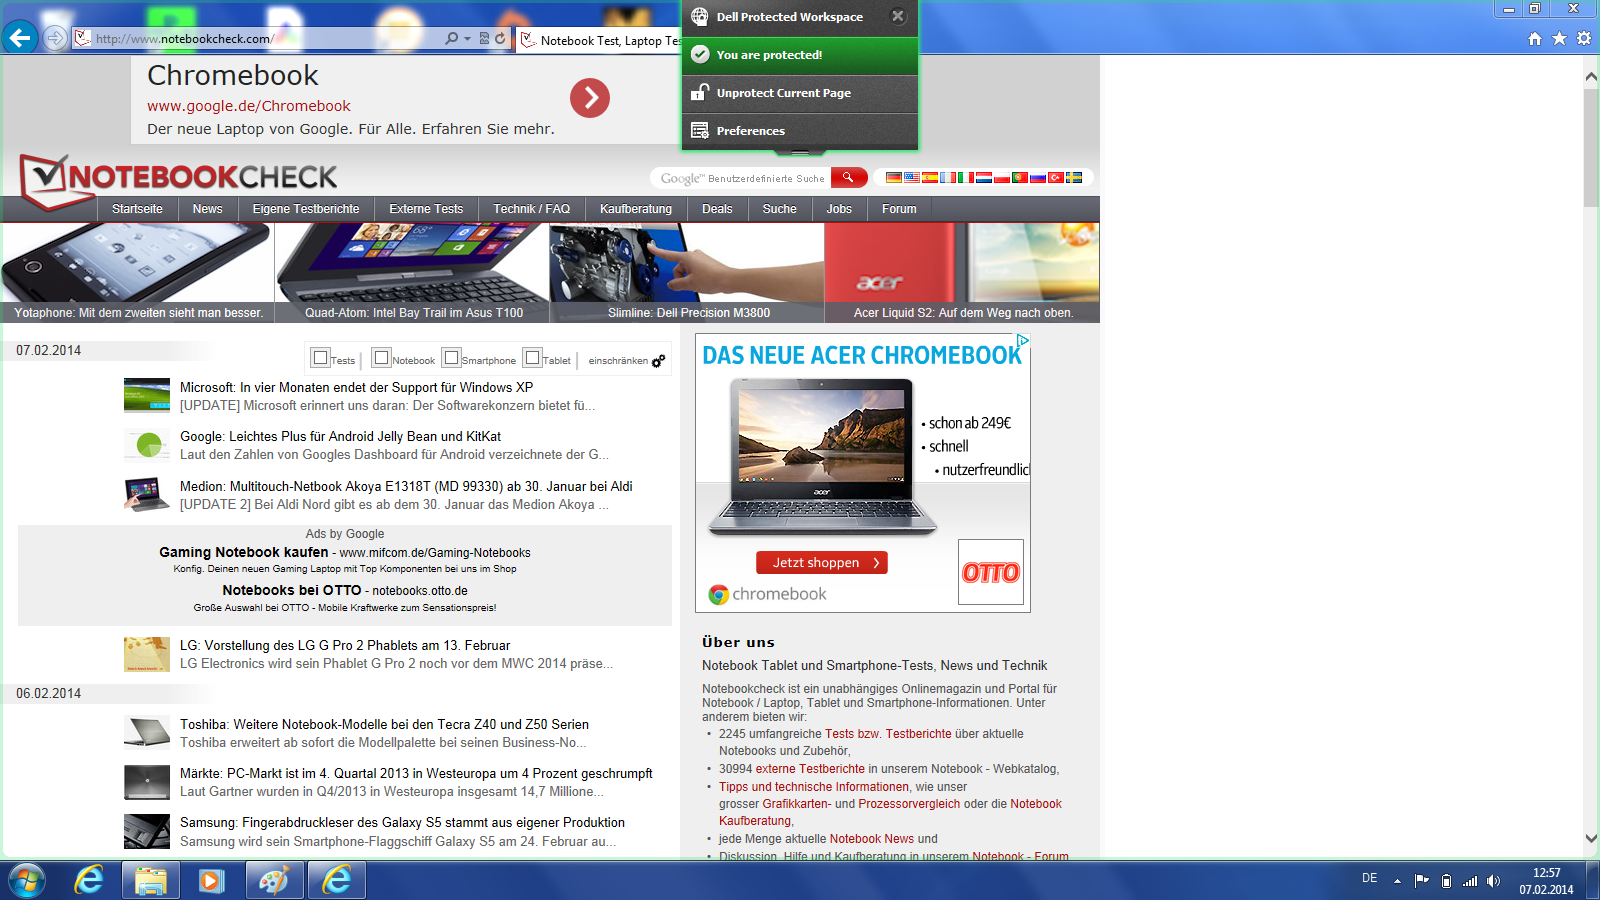Click the browser forward arrow button
This screenshot has height=900, width=1600.
coord(55,38)
